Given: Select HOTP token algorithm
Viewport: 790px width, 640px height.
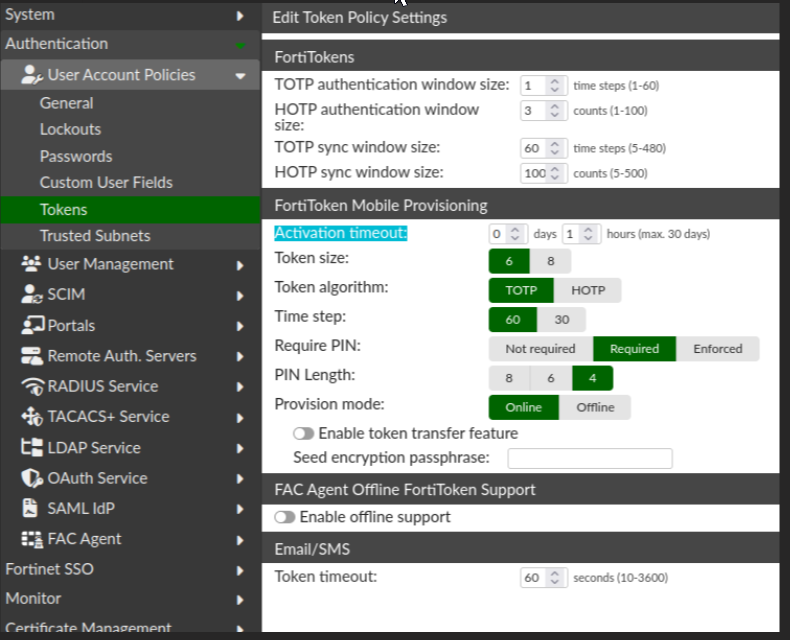Looking at the screenshot, I should [587, 290].
